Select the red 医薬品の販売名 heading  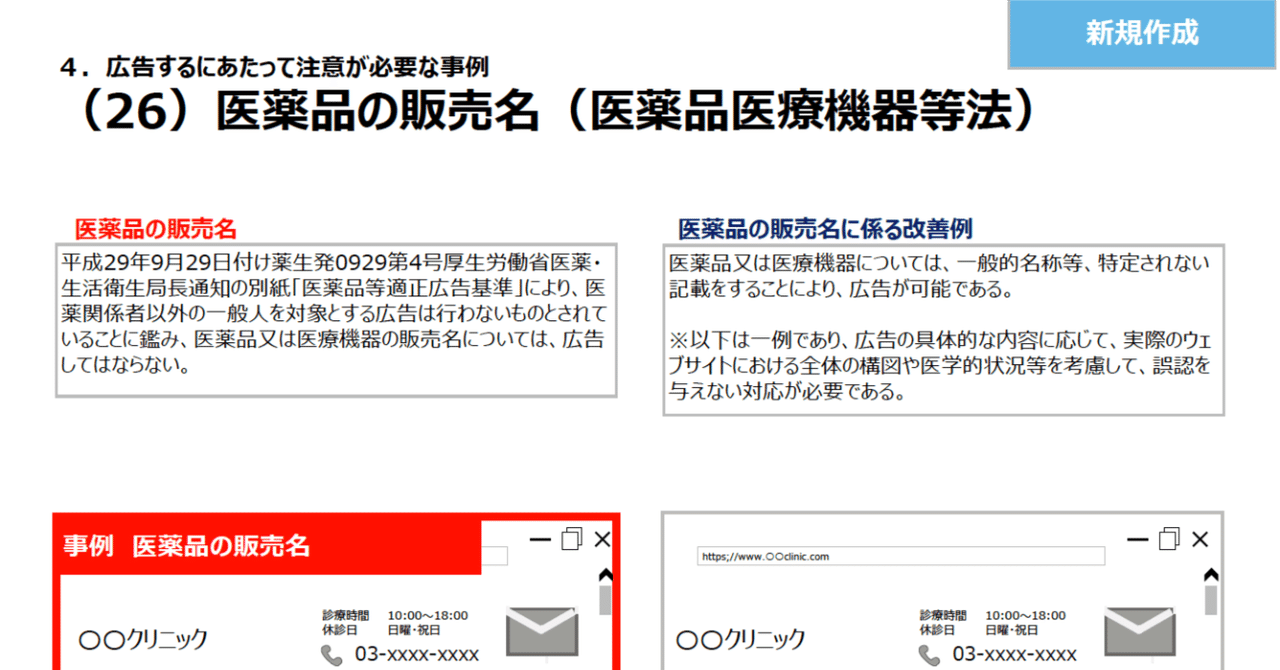155,228
